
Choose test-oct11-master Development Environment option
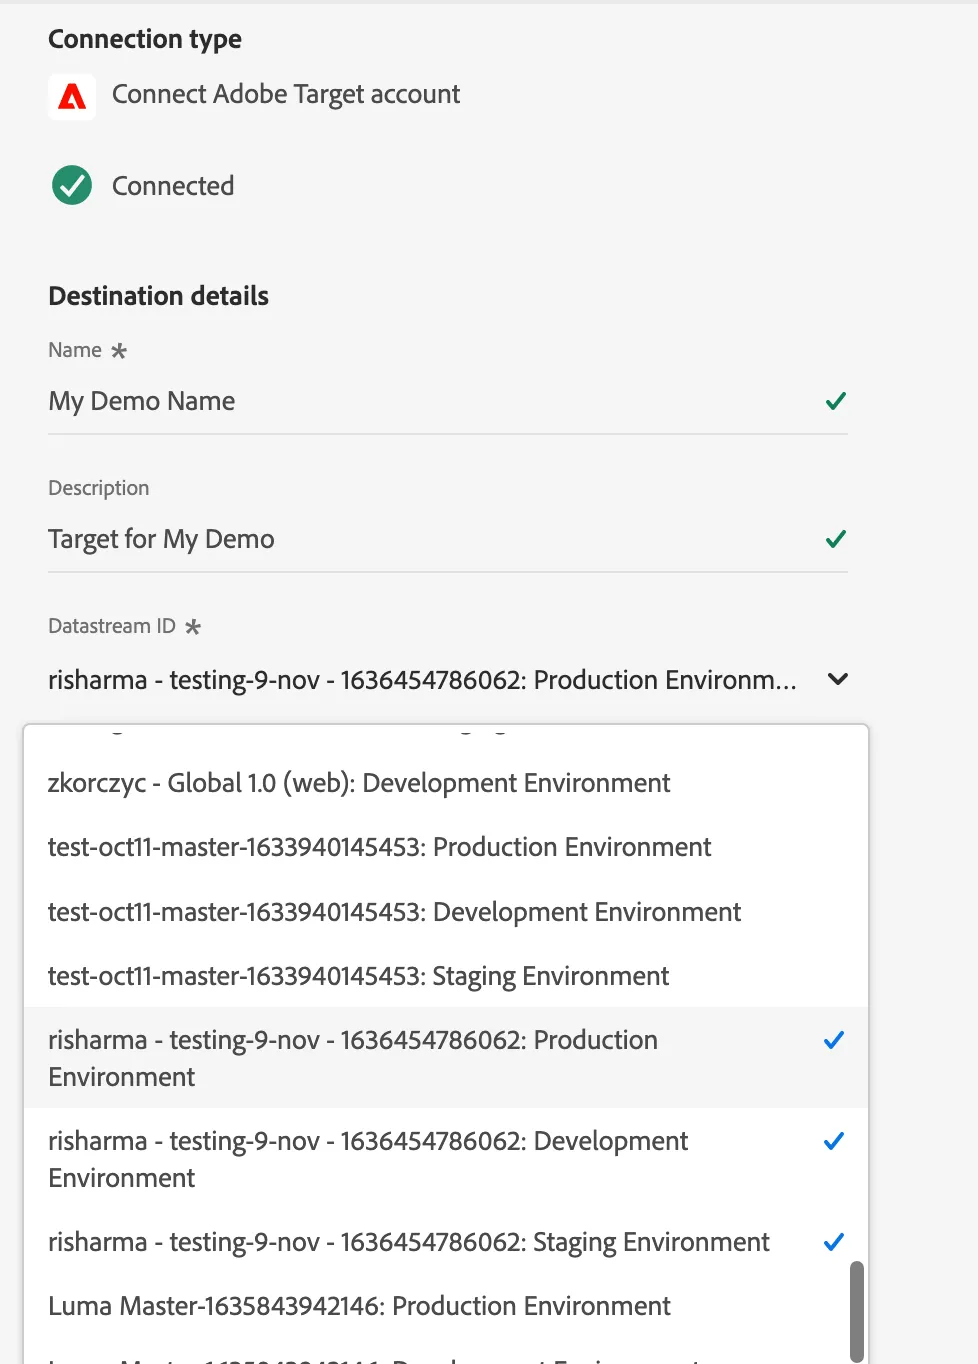click(446, 912)
